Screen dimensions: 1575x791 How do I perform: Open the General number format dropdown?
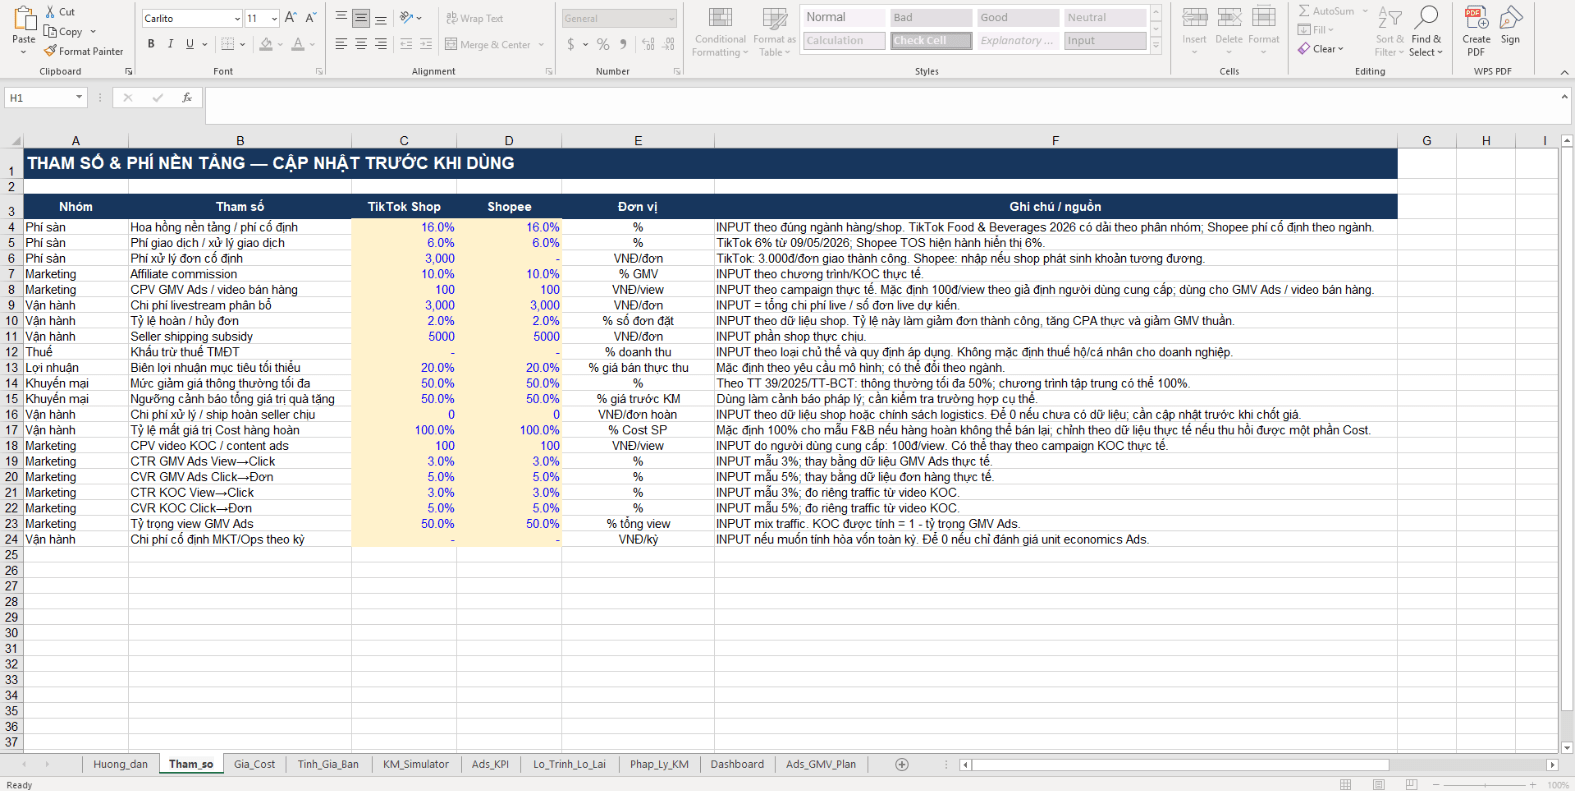coord(671,19)
